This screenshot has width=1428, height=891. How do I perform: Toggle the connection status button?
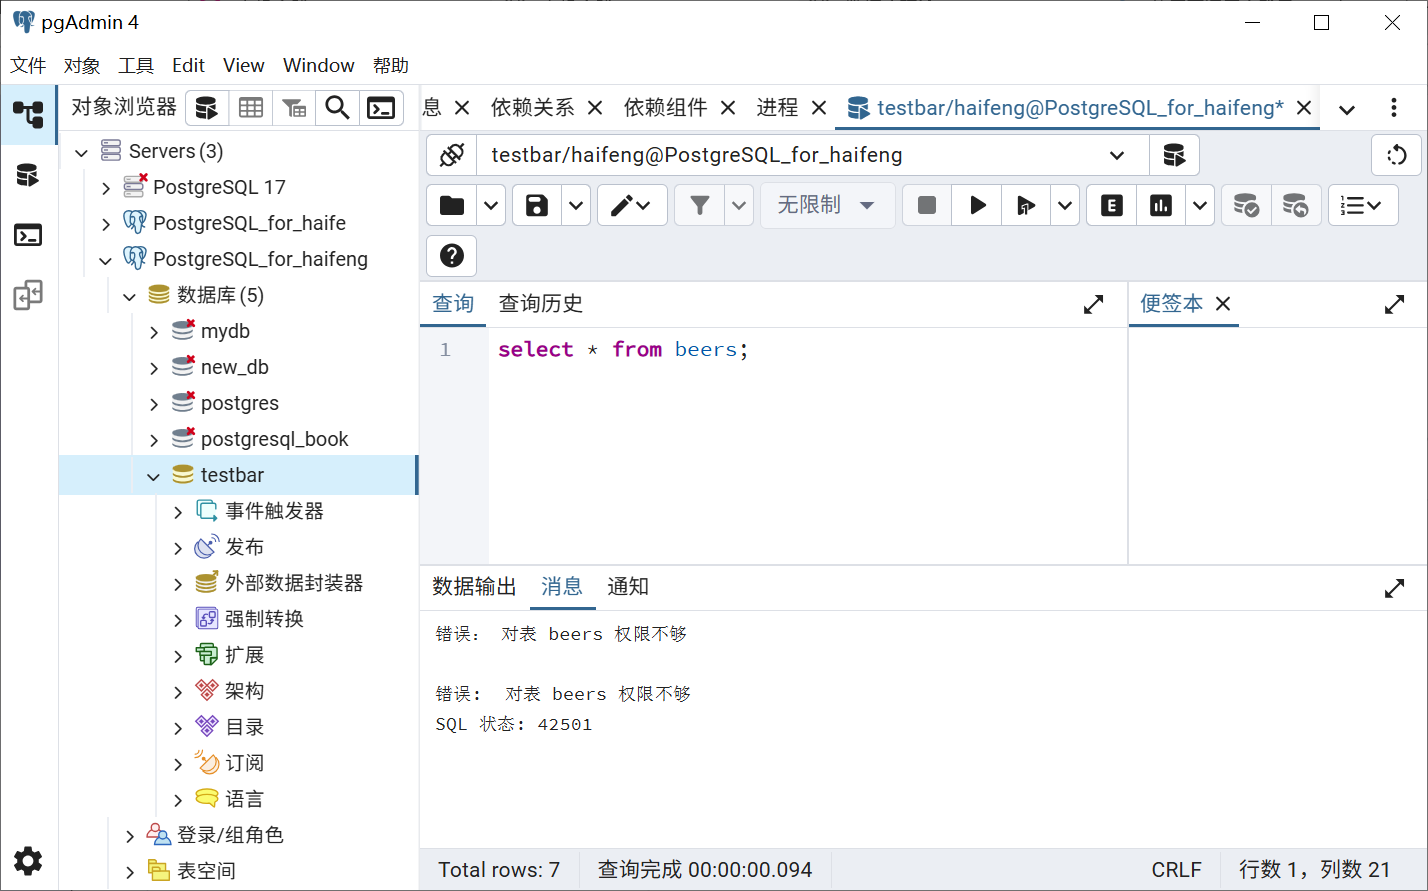(x=452, y=155)
